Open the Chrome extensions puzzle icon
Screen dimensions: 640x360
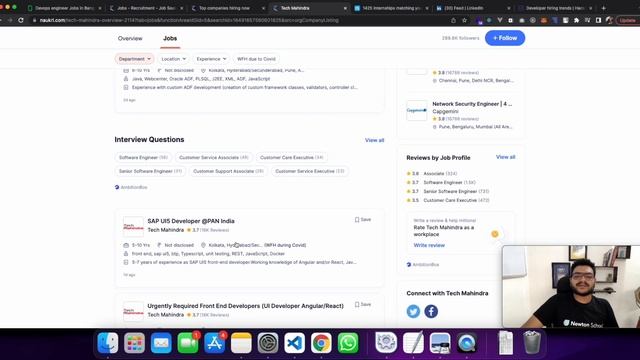click(576, 20)
